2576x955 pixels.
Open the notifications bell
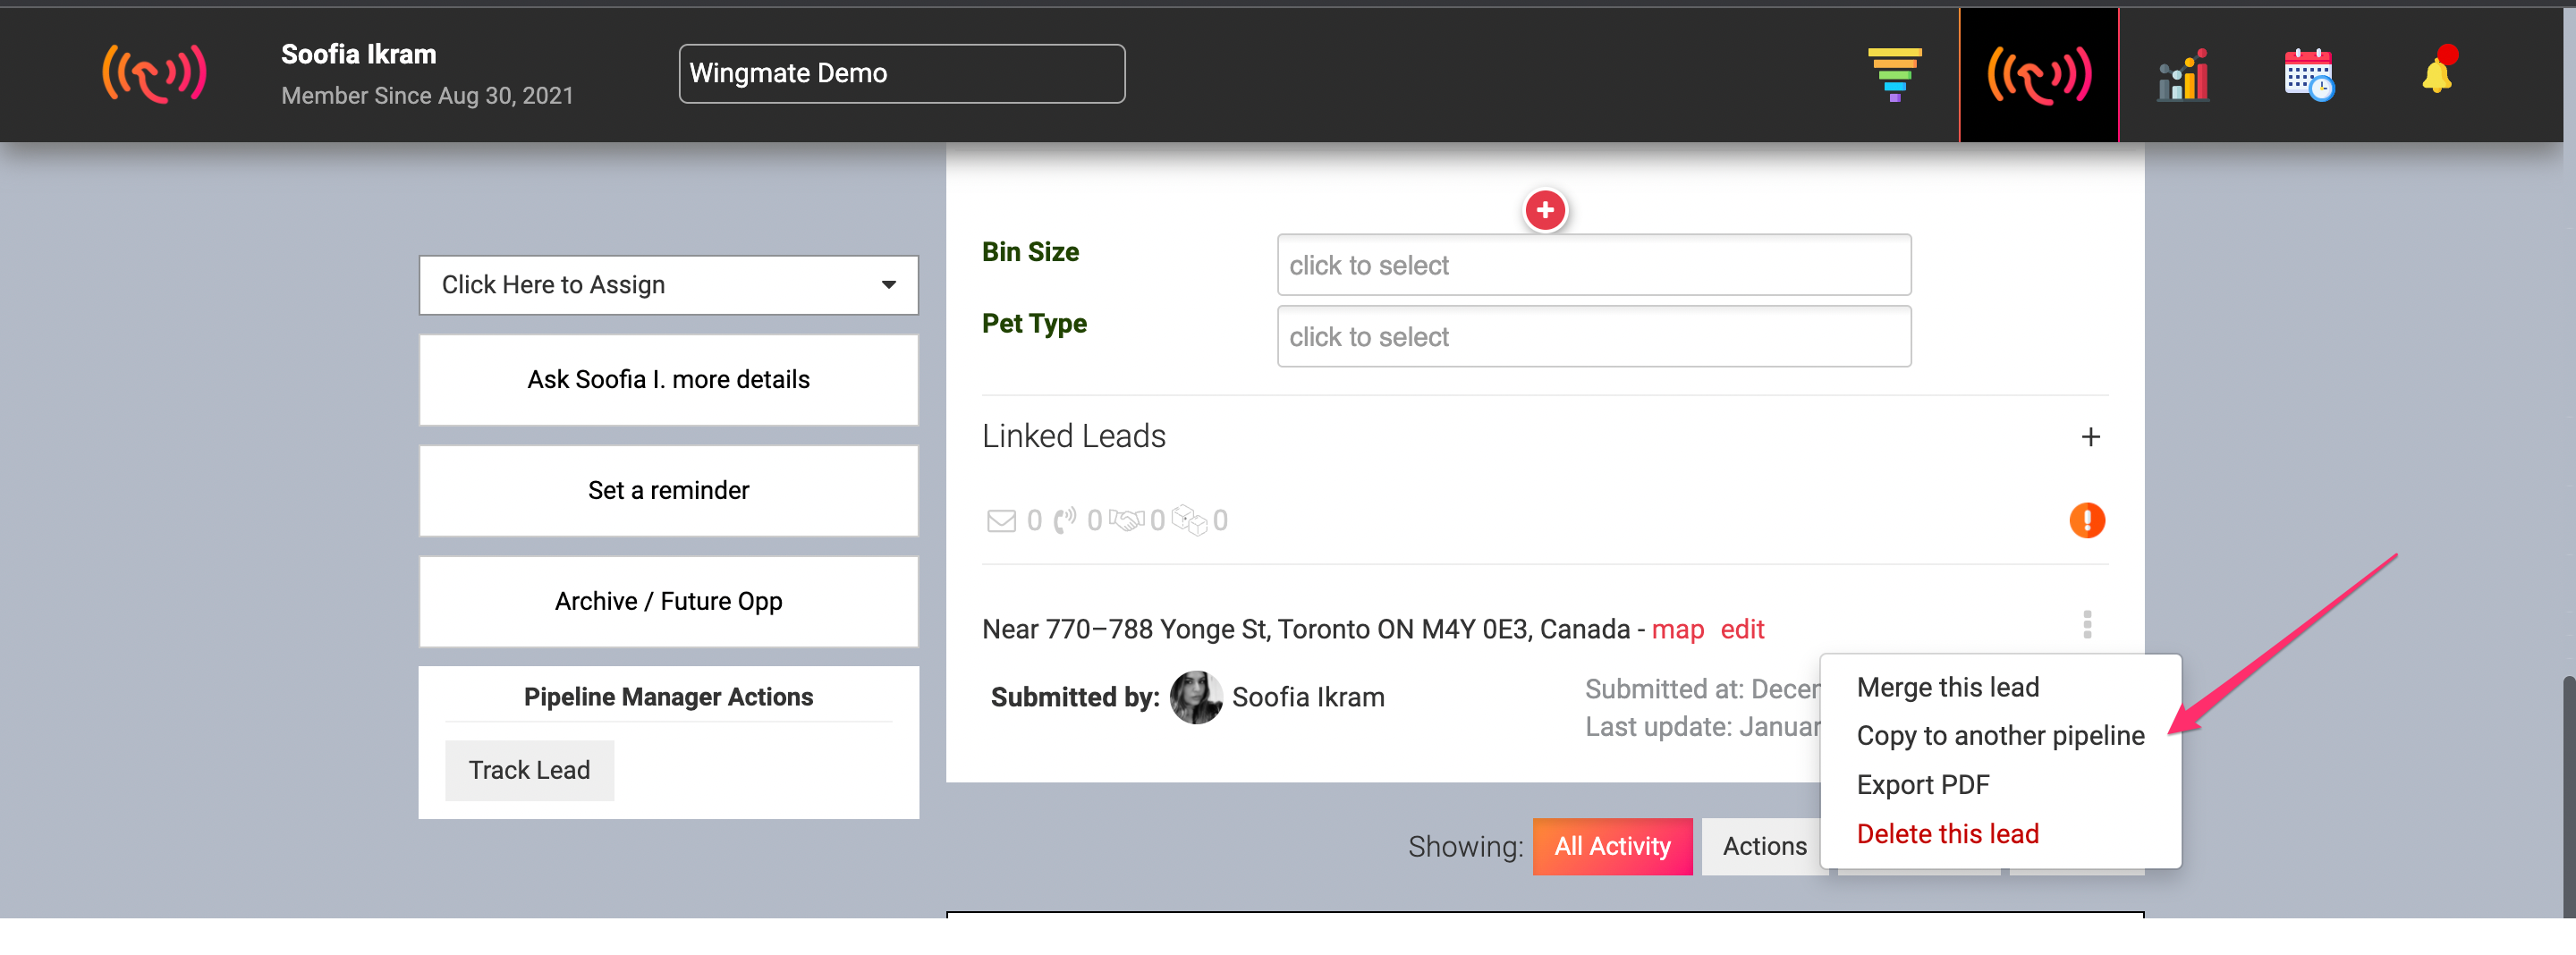pos(2438,72)
